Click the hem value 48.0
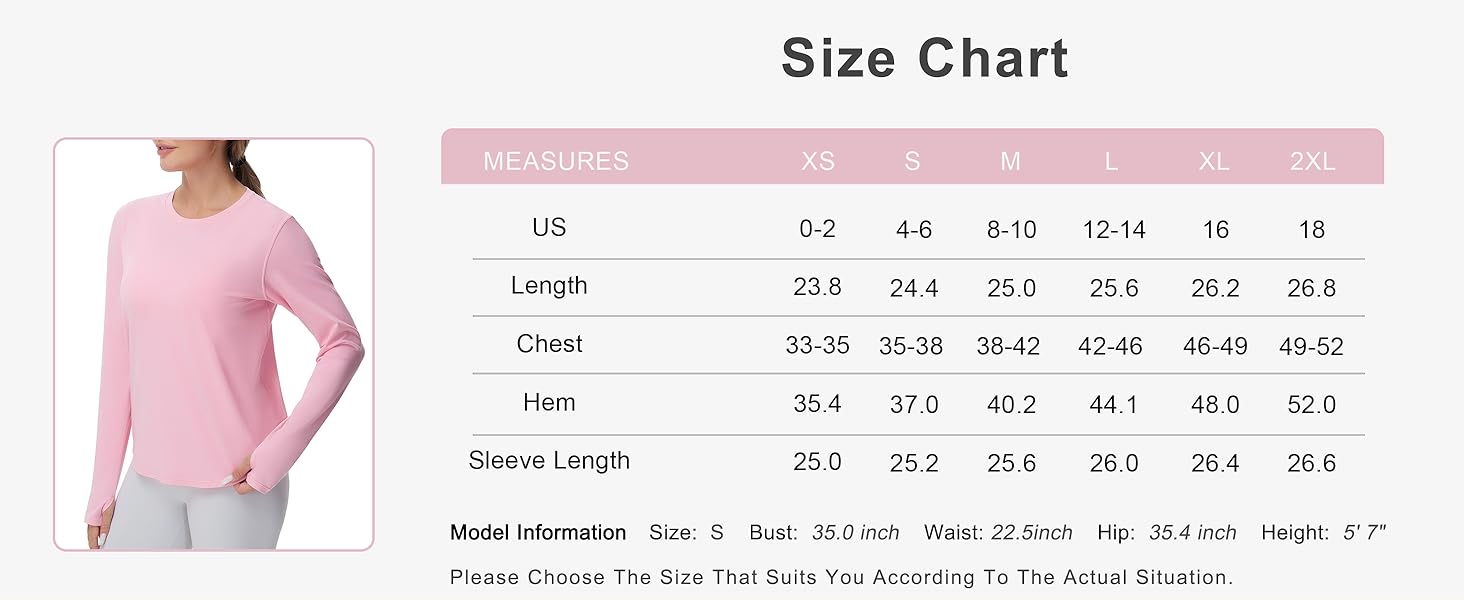 click(1215, 405)
